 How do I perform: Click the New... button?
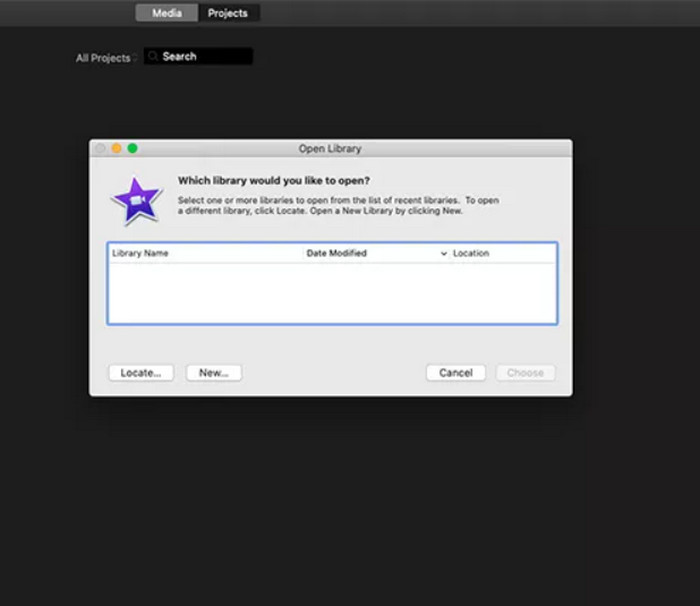tap(214, 373)
